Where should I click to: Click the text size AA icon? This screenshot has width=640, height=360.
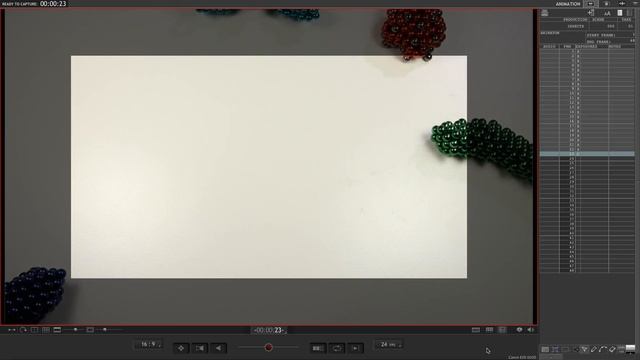(607, 13)
